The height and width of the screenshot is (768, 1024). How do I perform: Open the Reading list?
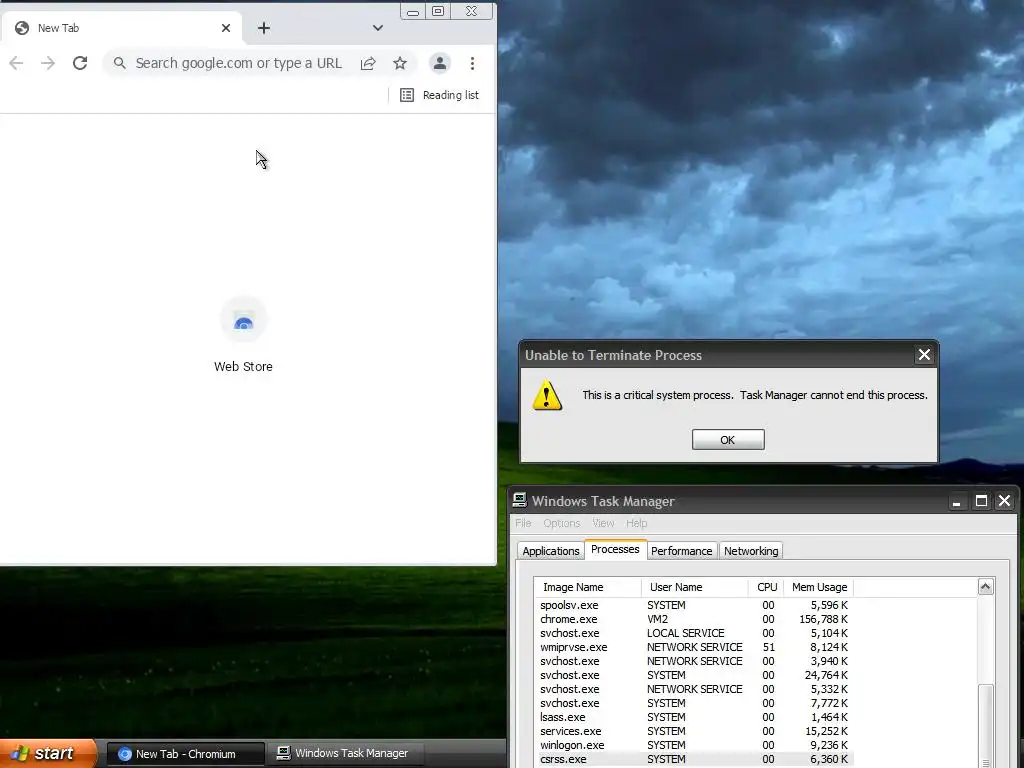coord(439,95)
